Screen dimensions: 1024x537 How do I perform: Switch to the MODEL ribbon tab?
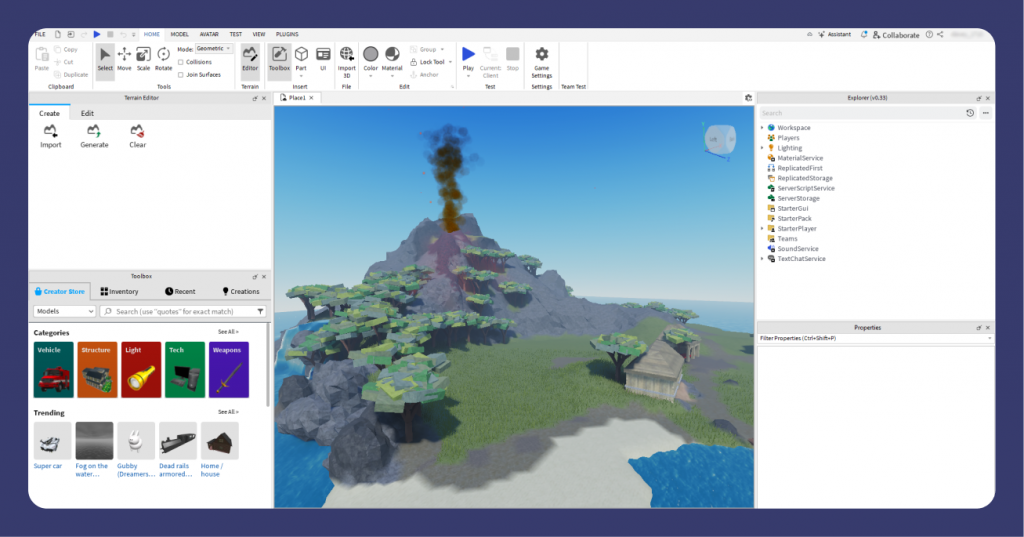179,34
